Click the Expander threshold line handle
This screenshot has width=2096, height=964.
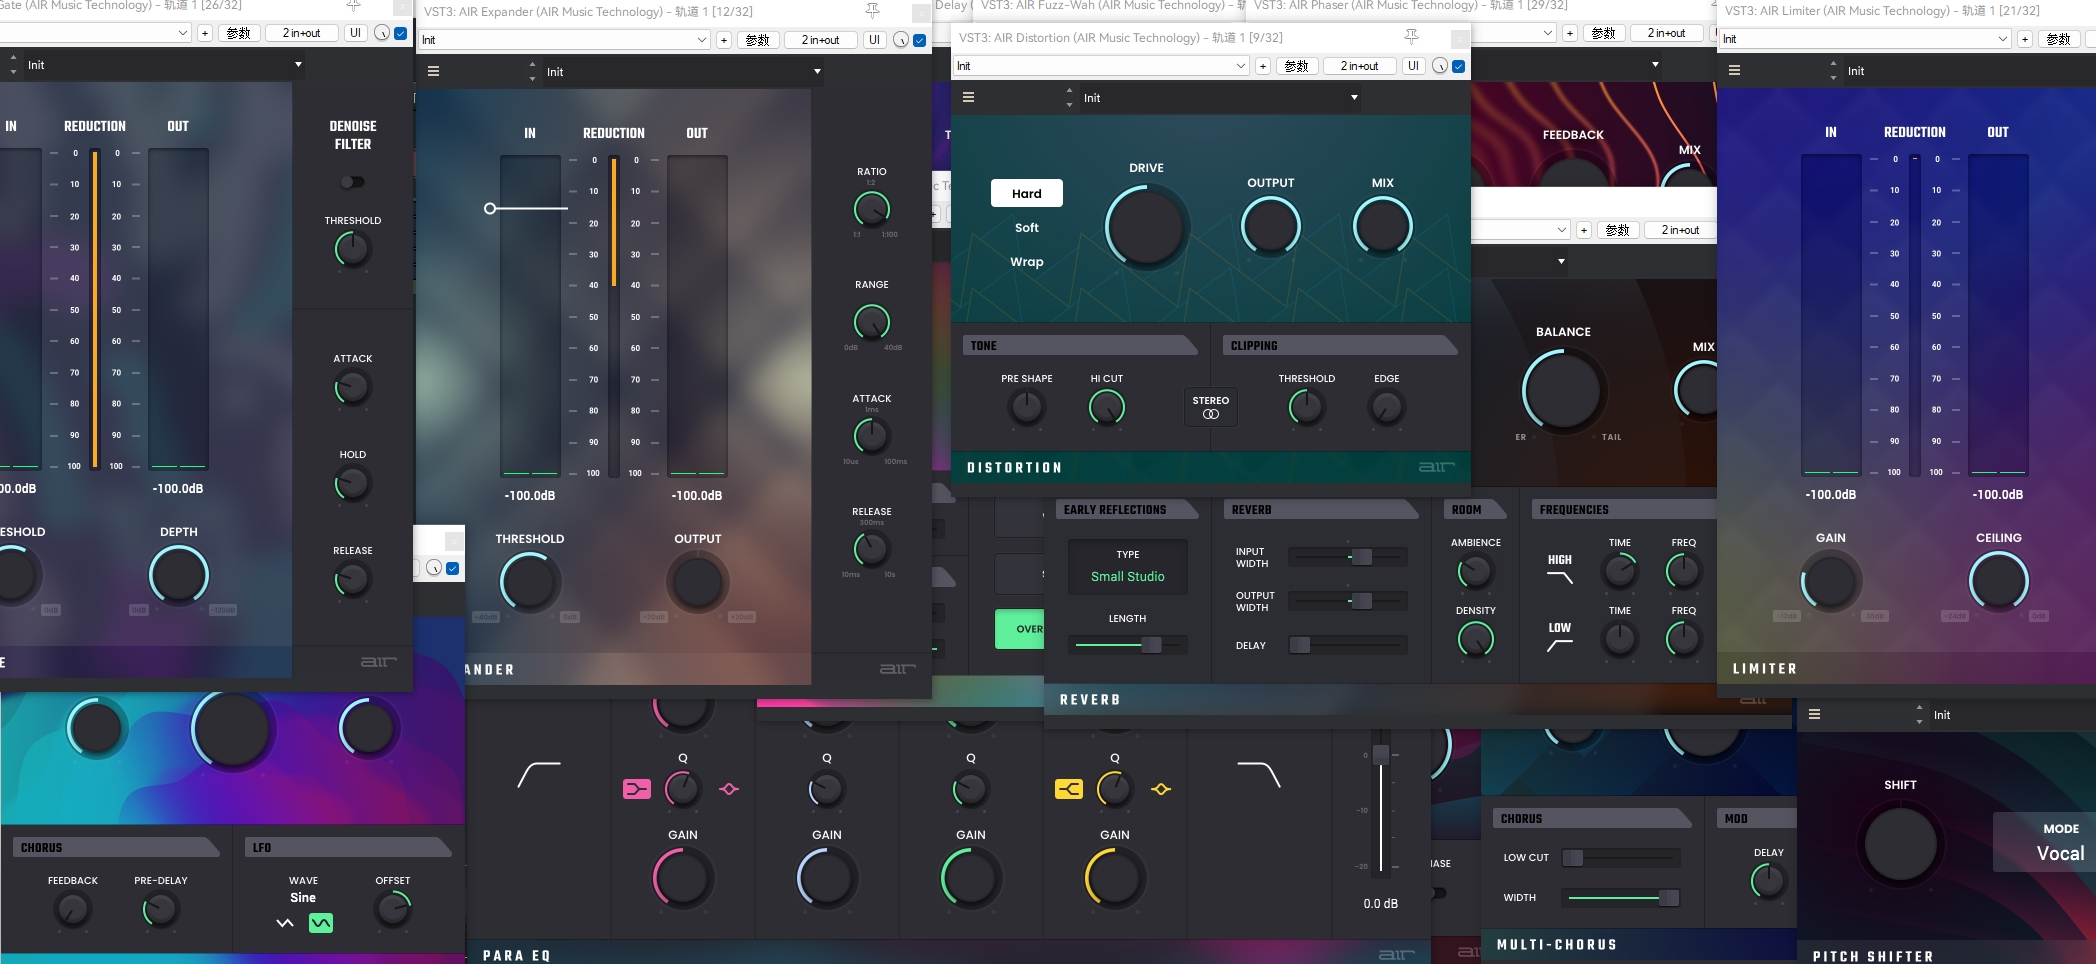tap(490, 208)
